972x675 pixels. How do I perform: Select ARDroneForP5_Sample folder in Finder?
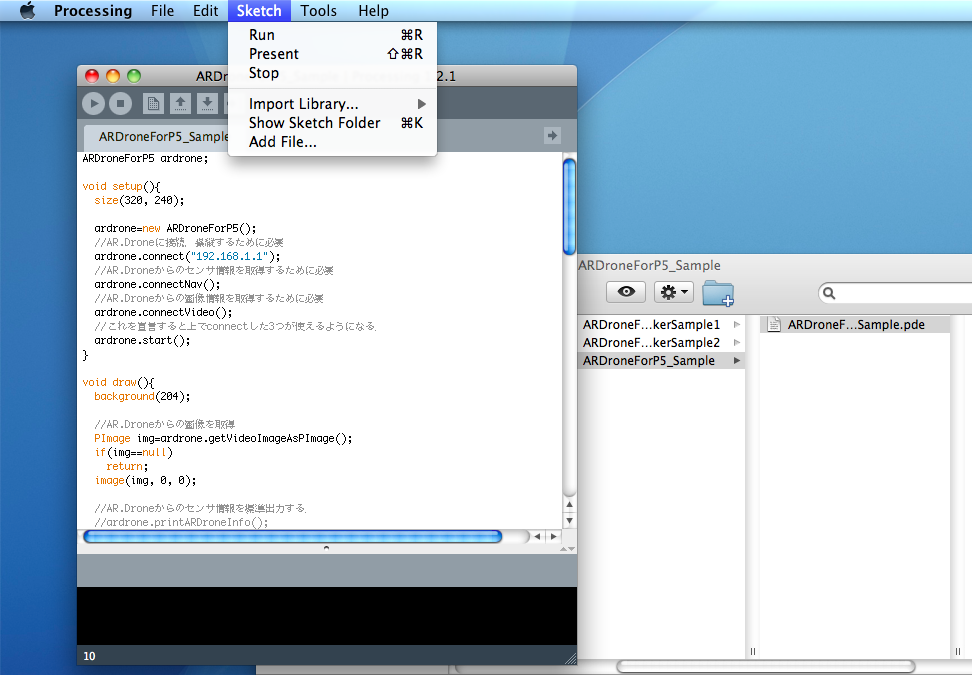click(648, 361)
